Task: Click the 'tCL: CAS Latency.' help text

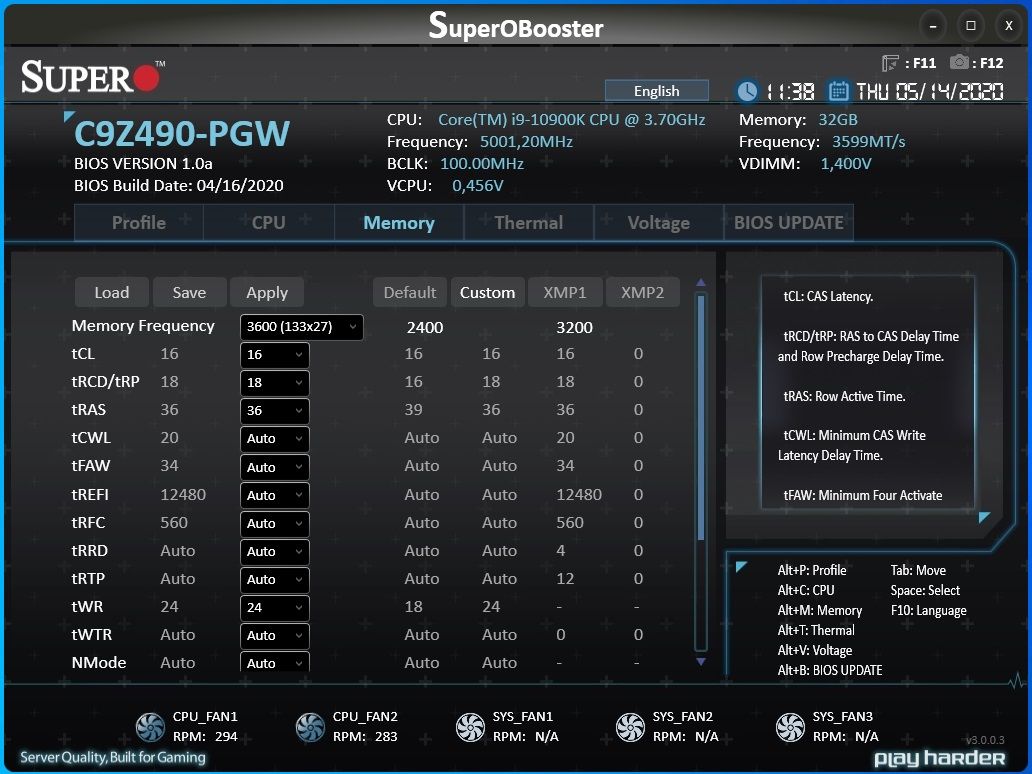Action: coord(828,296)
